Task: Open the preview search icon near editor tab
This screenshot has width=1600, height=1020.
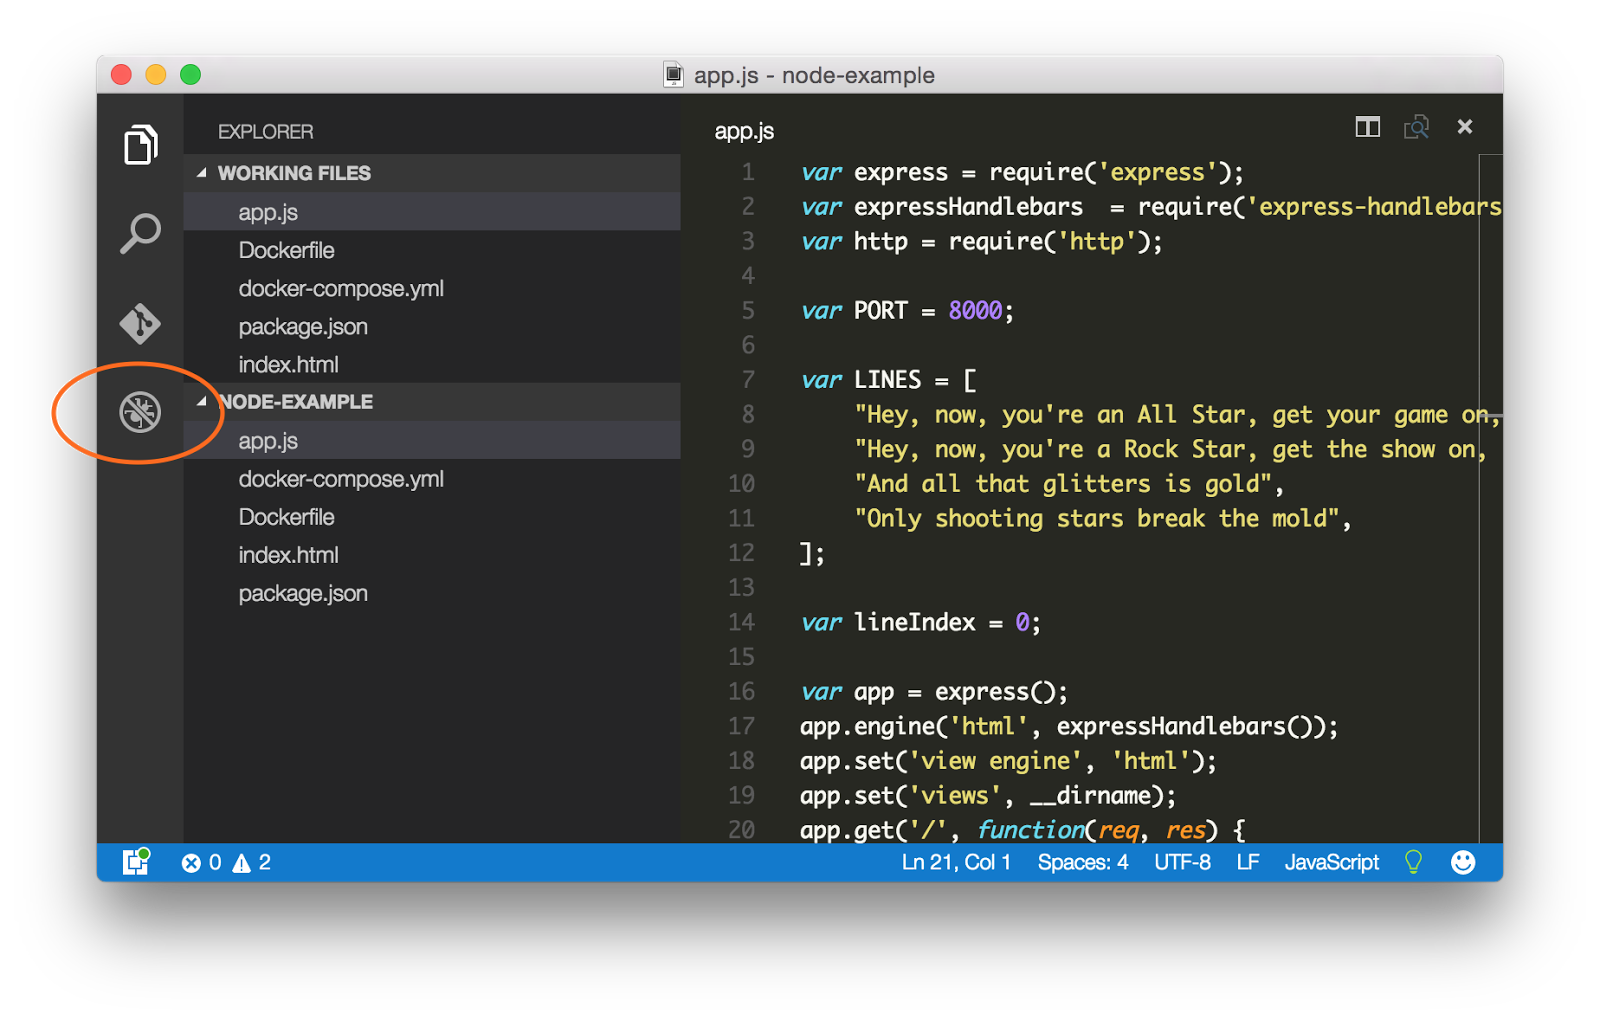Action: coord(1417,127)
